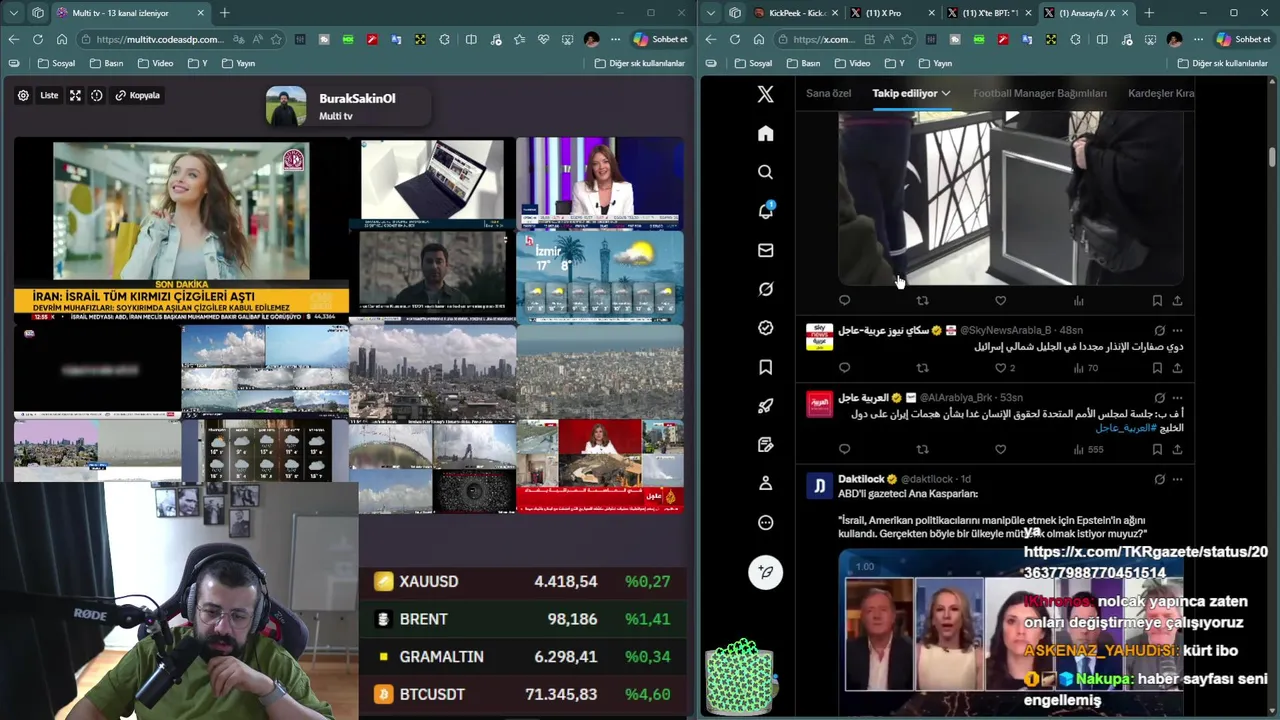The width and height of the screenshot is (1280, 720).
Task: Open Bookmarks in X sidebar
Action: click(765, 367)
